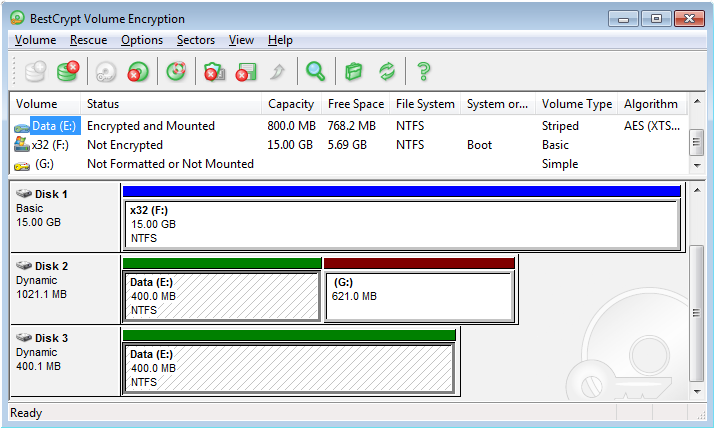Click the green refresh arrows icon
This screenshot has width=715, height=429.
coord(386,71)
